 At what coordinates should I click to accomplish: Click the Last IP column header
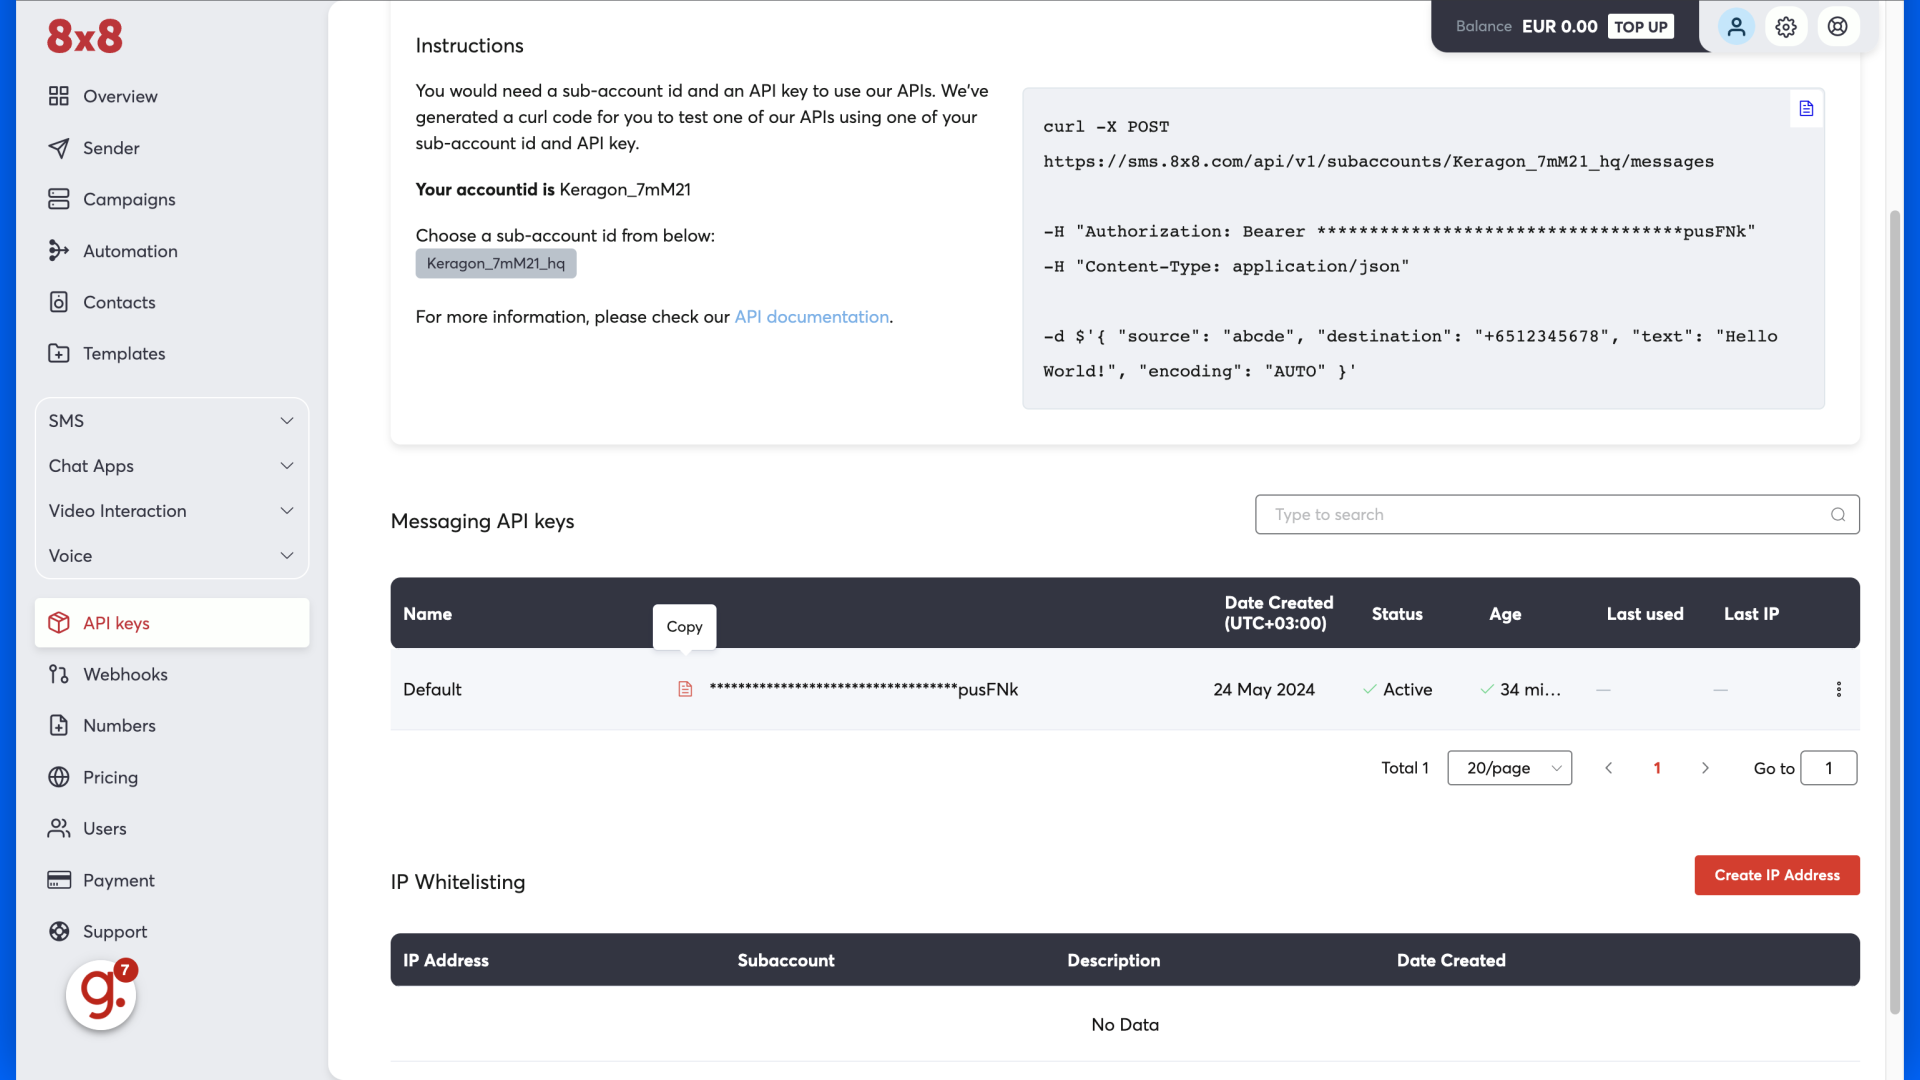pos(1751,614)
